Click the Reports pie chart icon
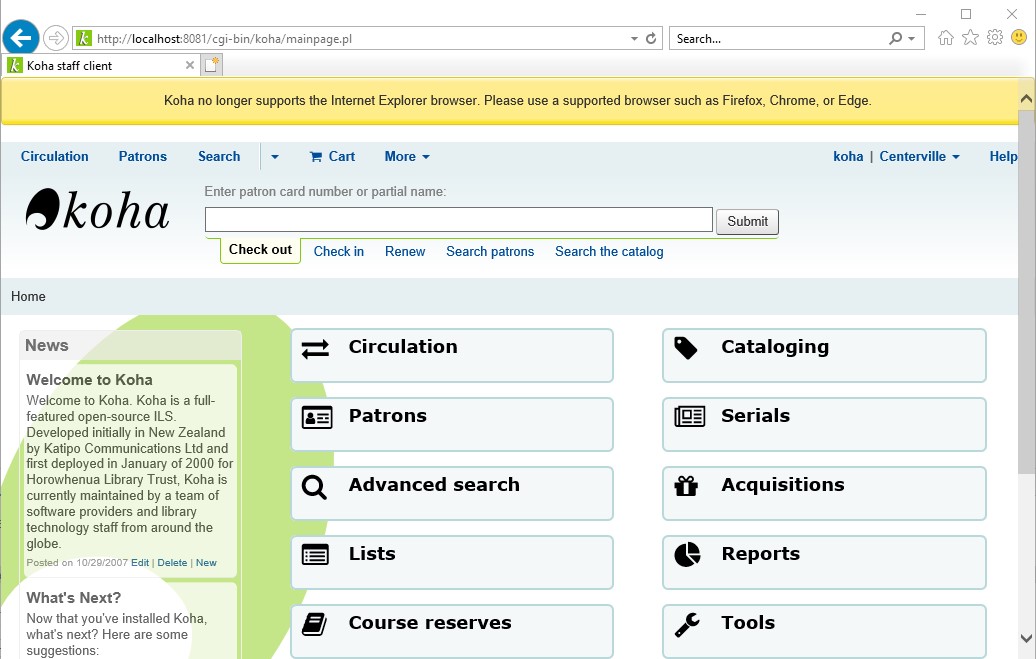This screenshot has width=1036, height=659. (687, 555)
